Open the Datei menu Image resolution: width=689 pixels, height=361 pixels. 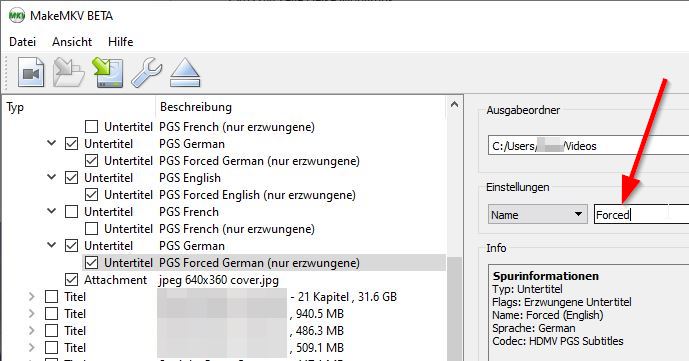pyautogui.click(x=22, y=42)
